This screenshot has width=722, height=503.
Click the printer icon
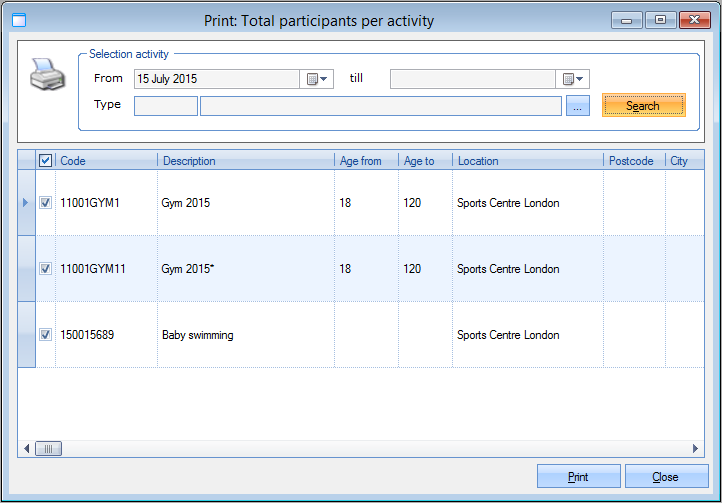(x=48, y=75)
